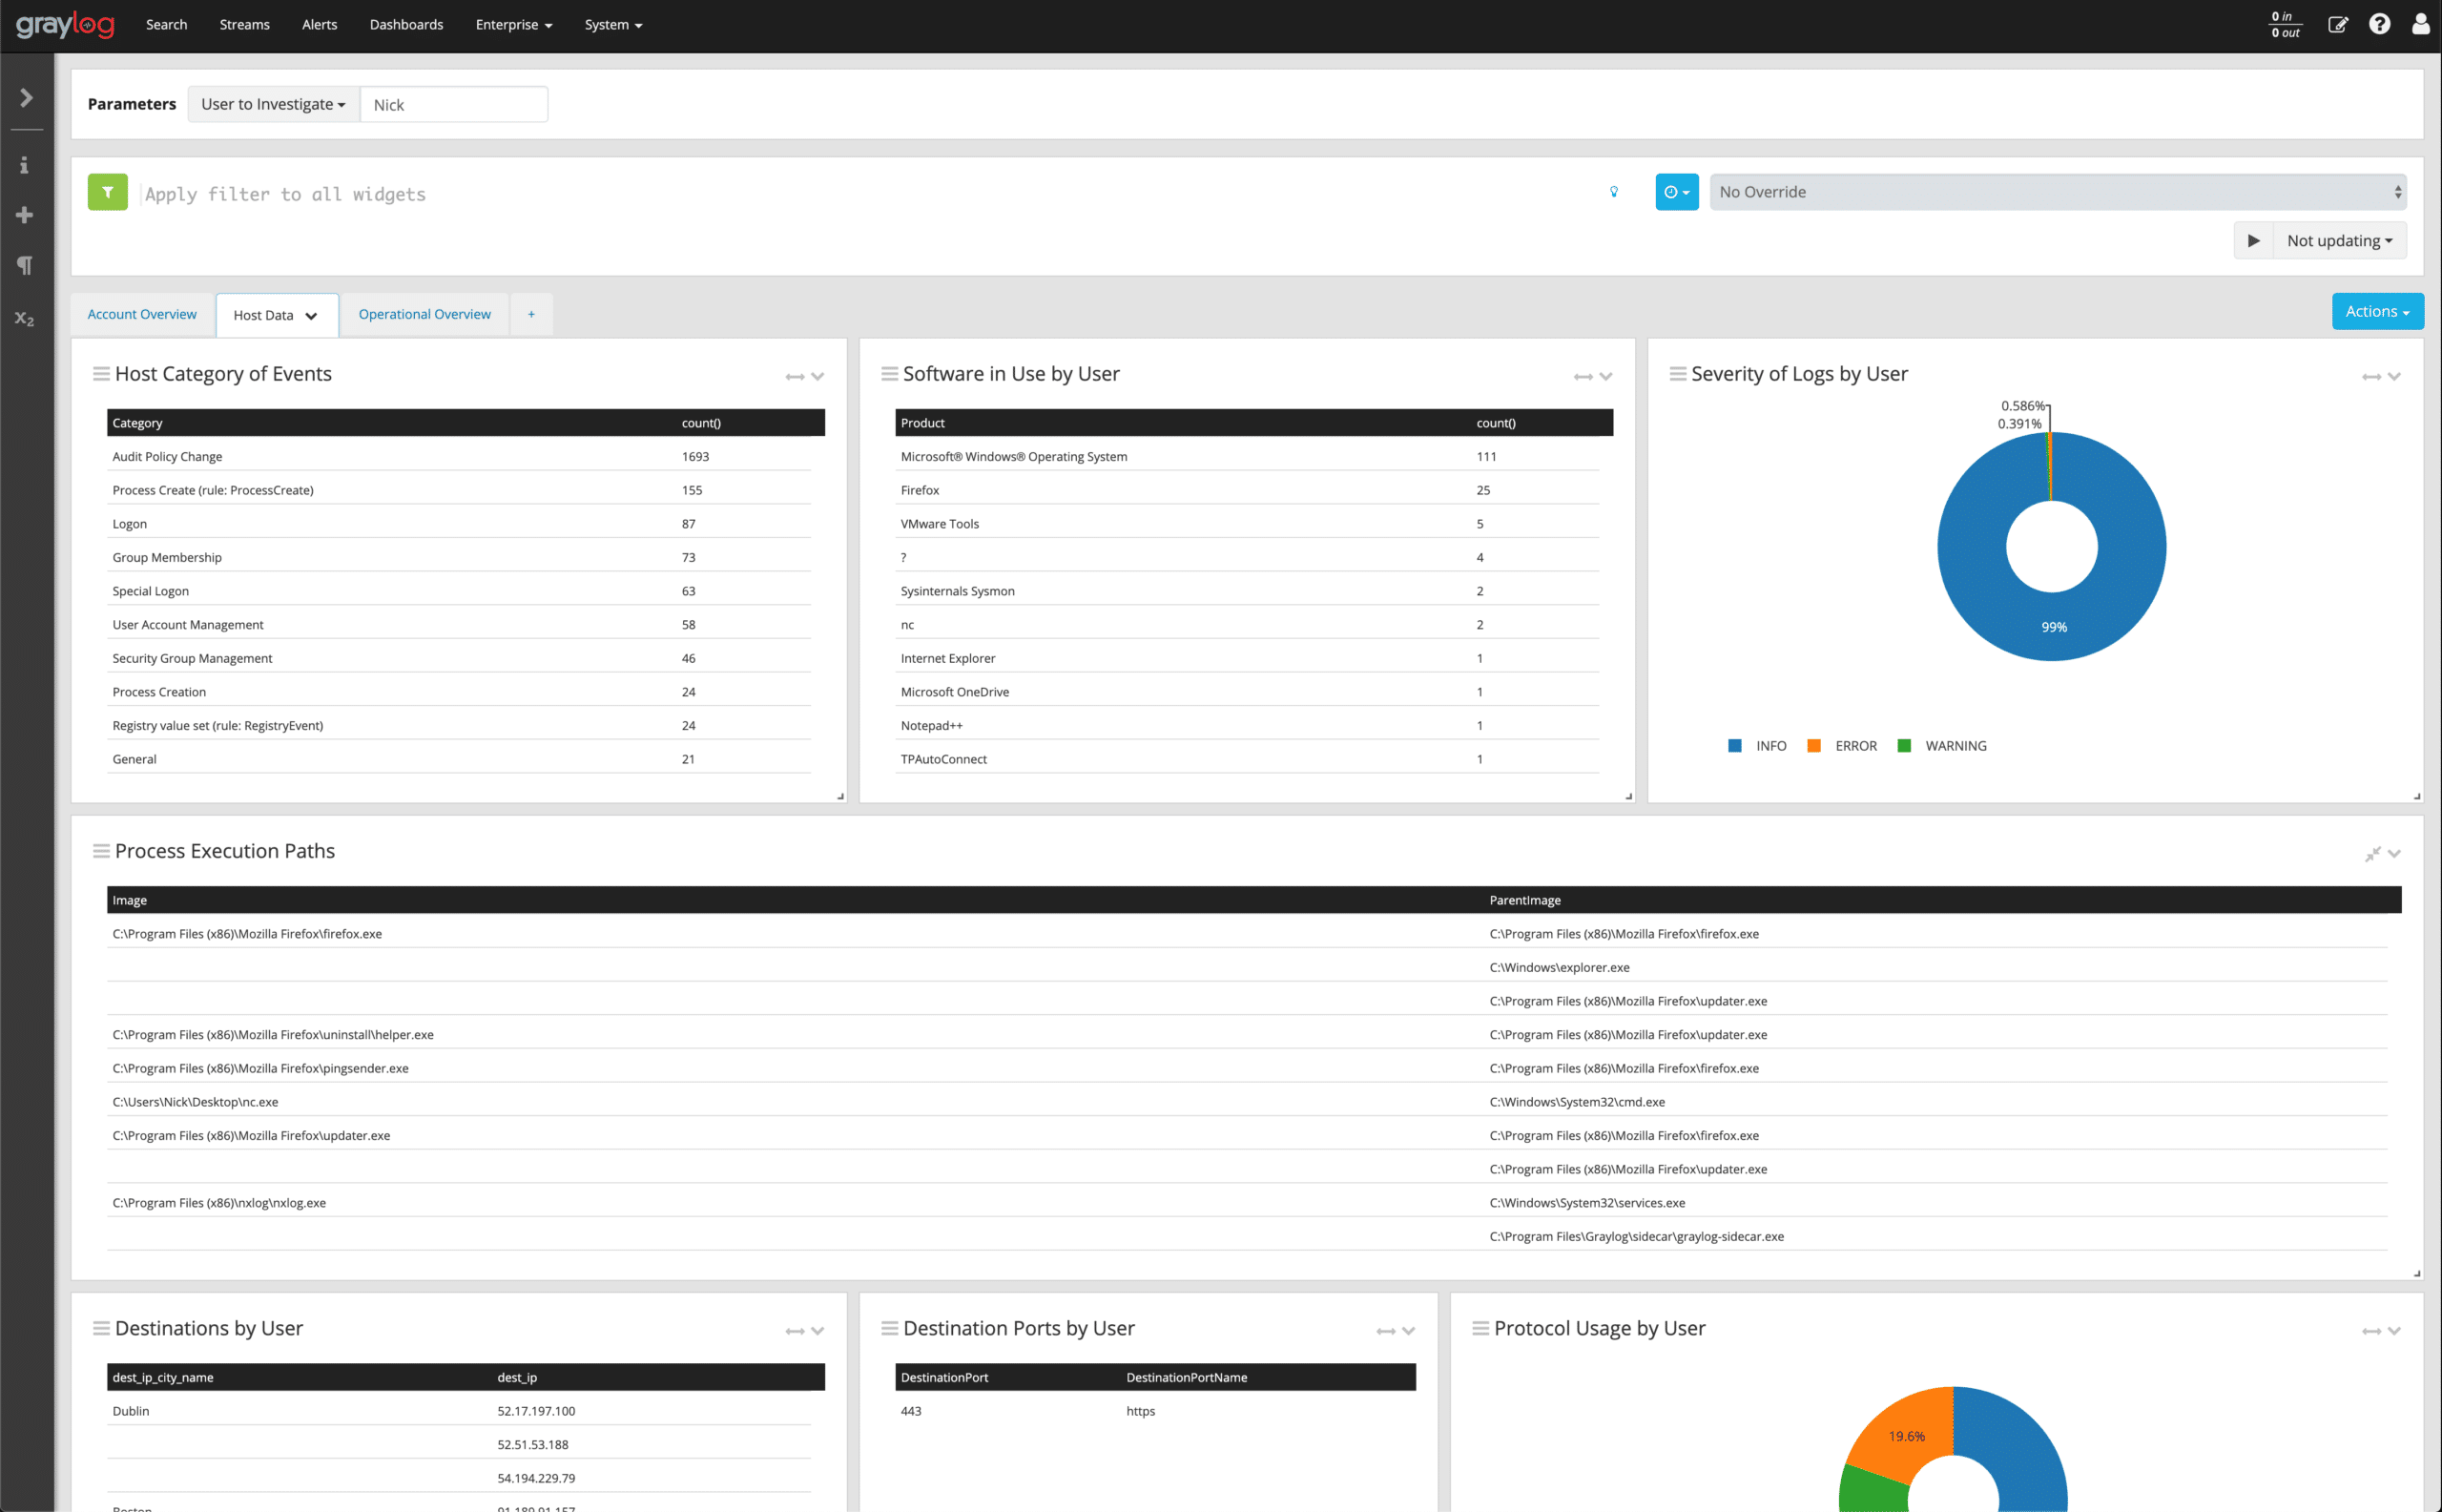Click the sidebar plus create icon
The width and height of the screenshot is (2442, 1512).
pyautogui.click(x=24, y=215)
